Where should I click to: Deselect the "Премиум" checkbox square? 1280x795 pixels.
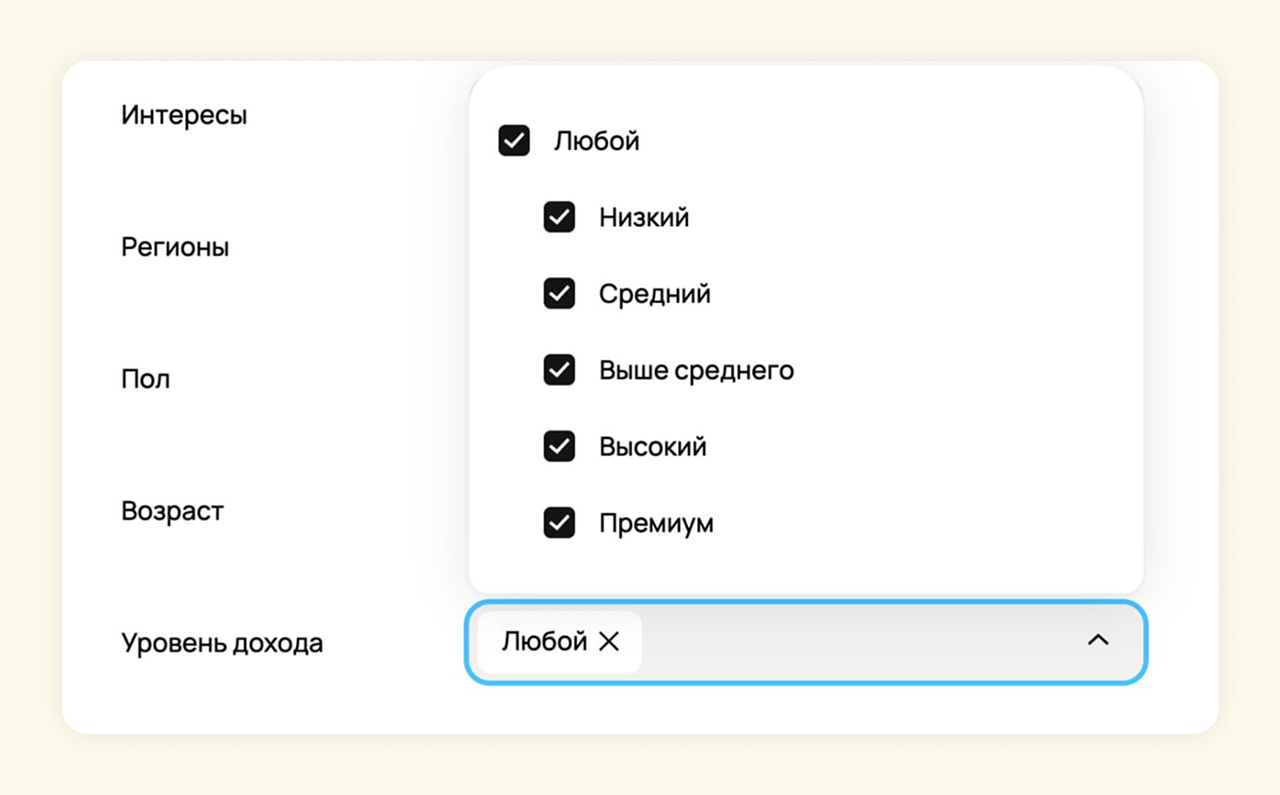[559, 523]
